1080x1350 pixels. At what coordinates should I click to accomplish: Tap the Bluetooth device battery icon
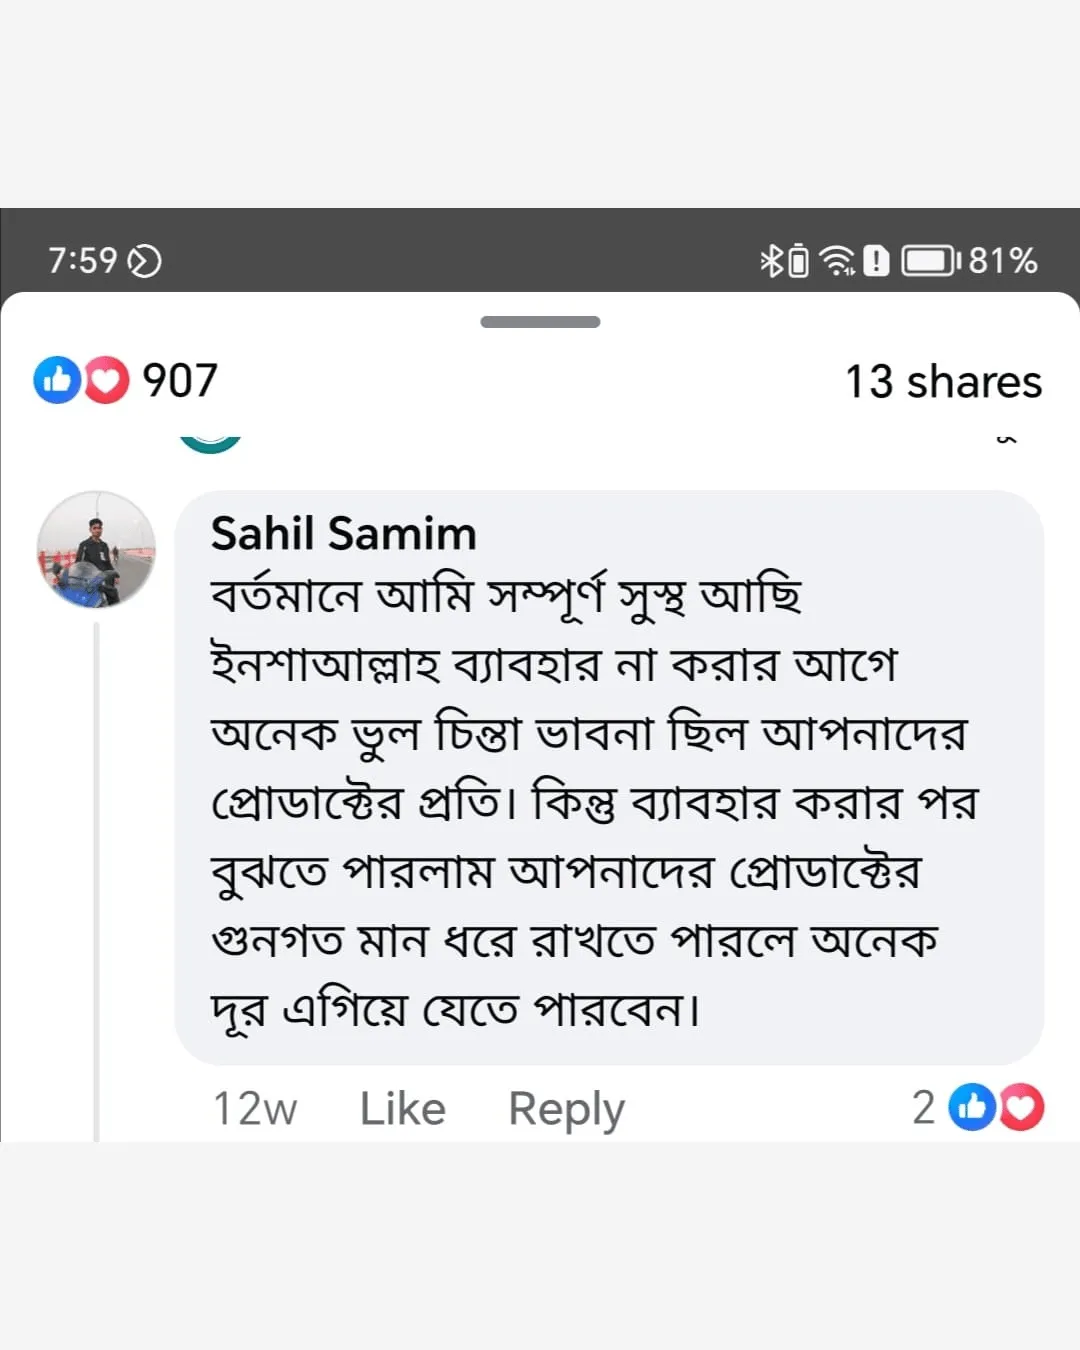[x=798, y=261]
